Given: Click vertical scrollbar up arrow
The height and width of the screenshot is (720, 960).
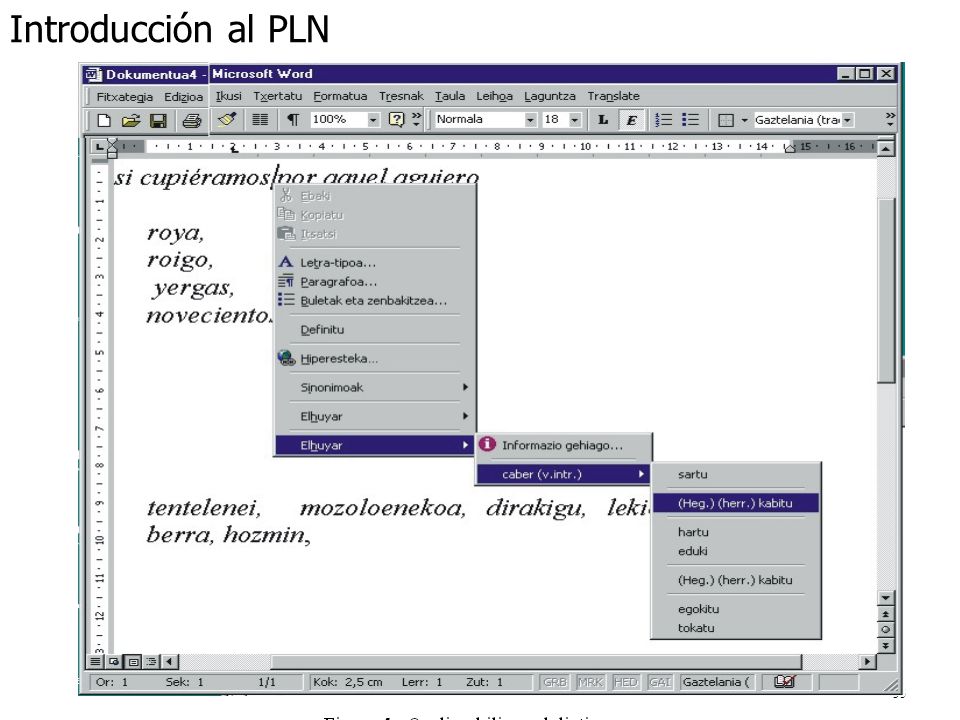Looking at the screenshot, I should coord(885,148).
